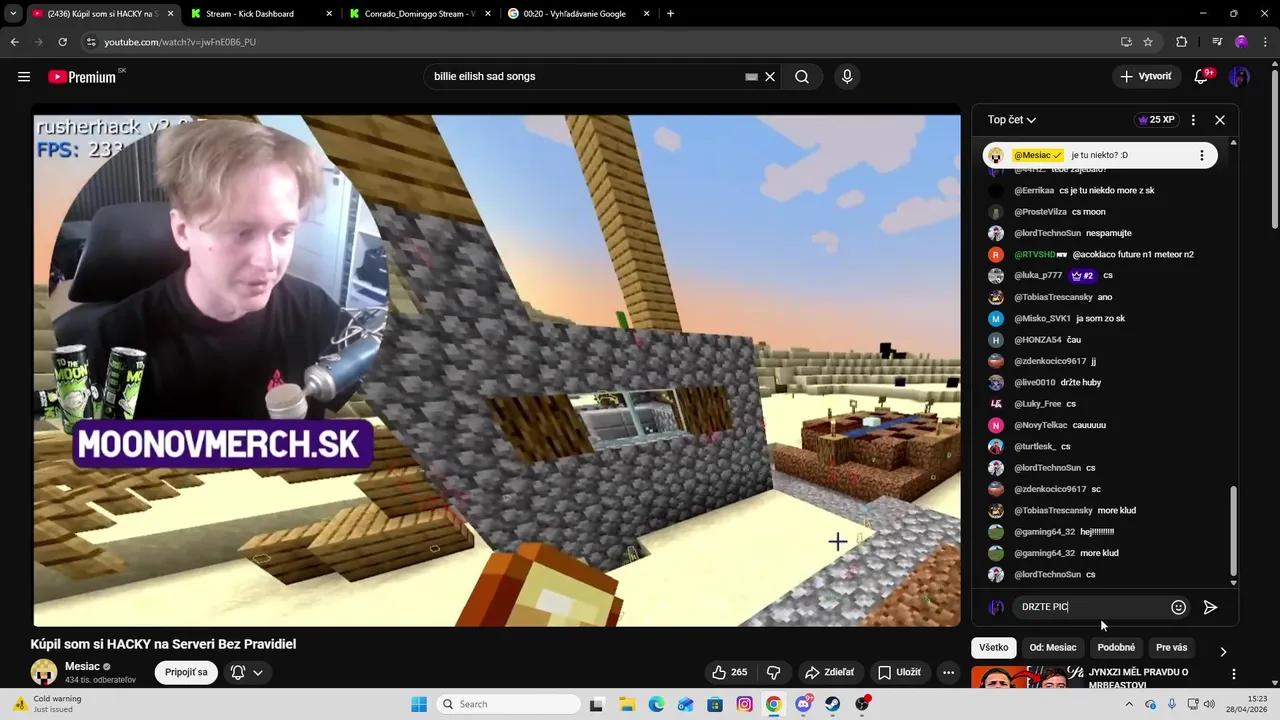Select the Podobné filter chip
The height and width of the screenshot is (720, 1280).
click(x=1116, y=648)
